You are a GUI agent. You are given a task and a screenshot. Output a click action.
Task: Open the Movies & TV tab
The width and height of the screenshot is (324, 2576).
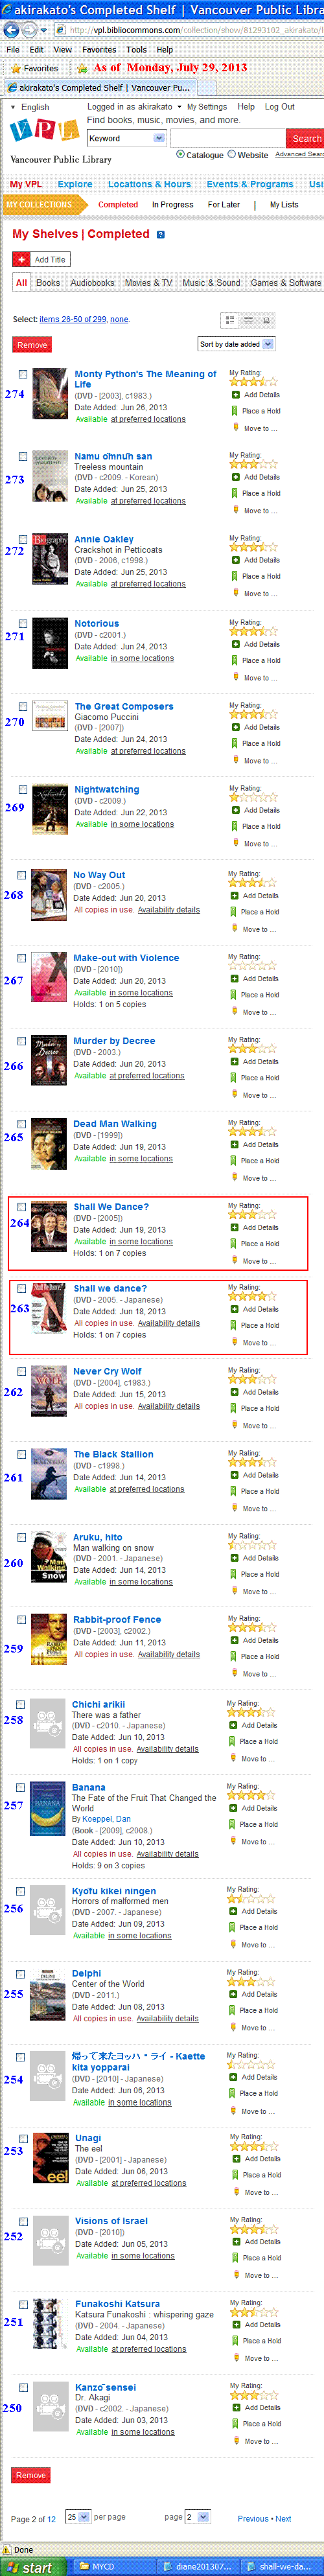(x=148, y=283)
